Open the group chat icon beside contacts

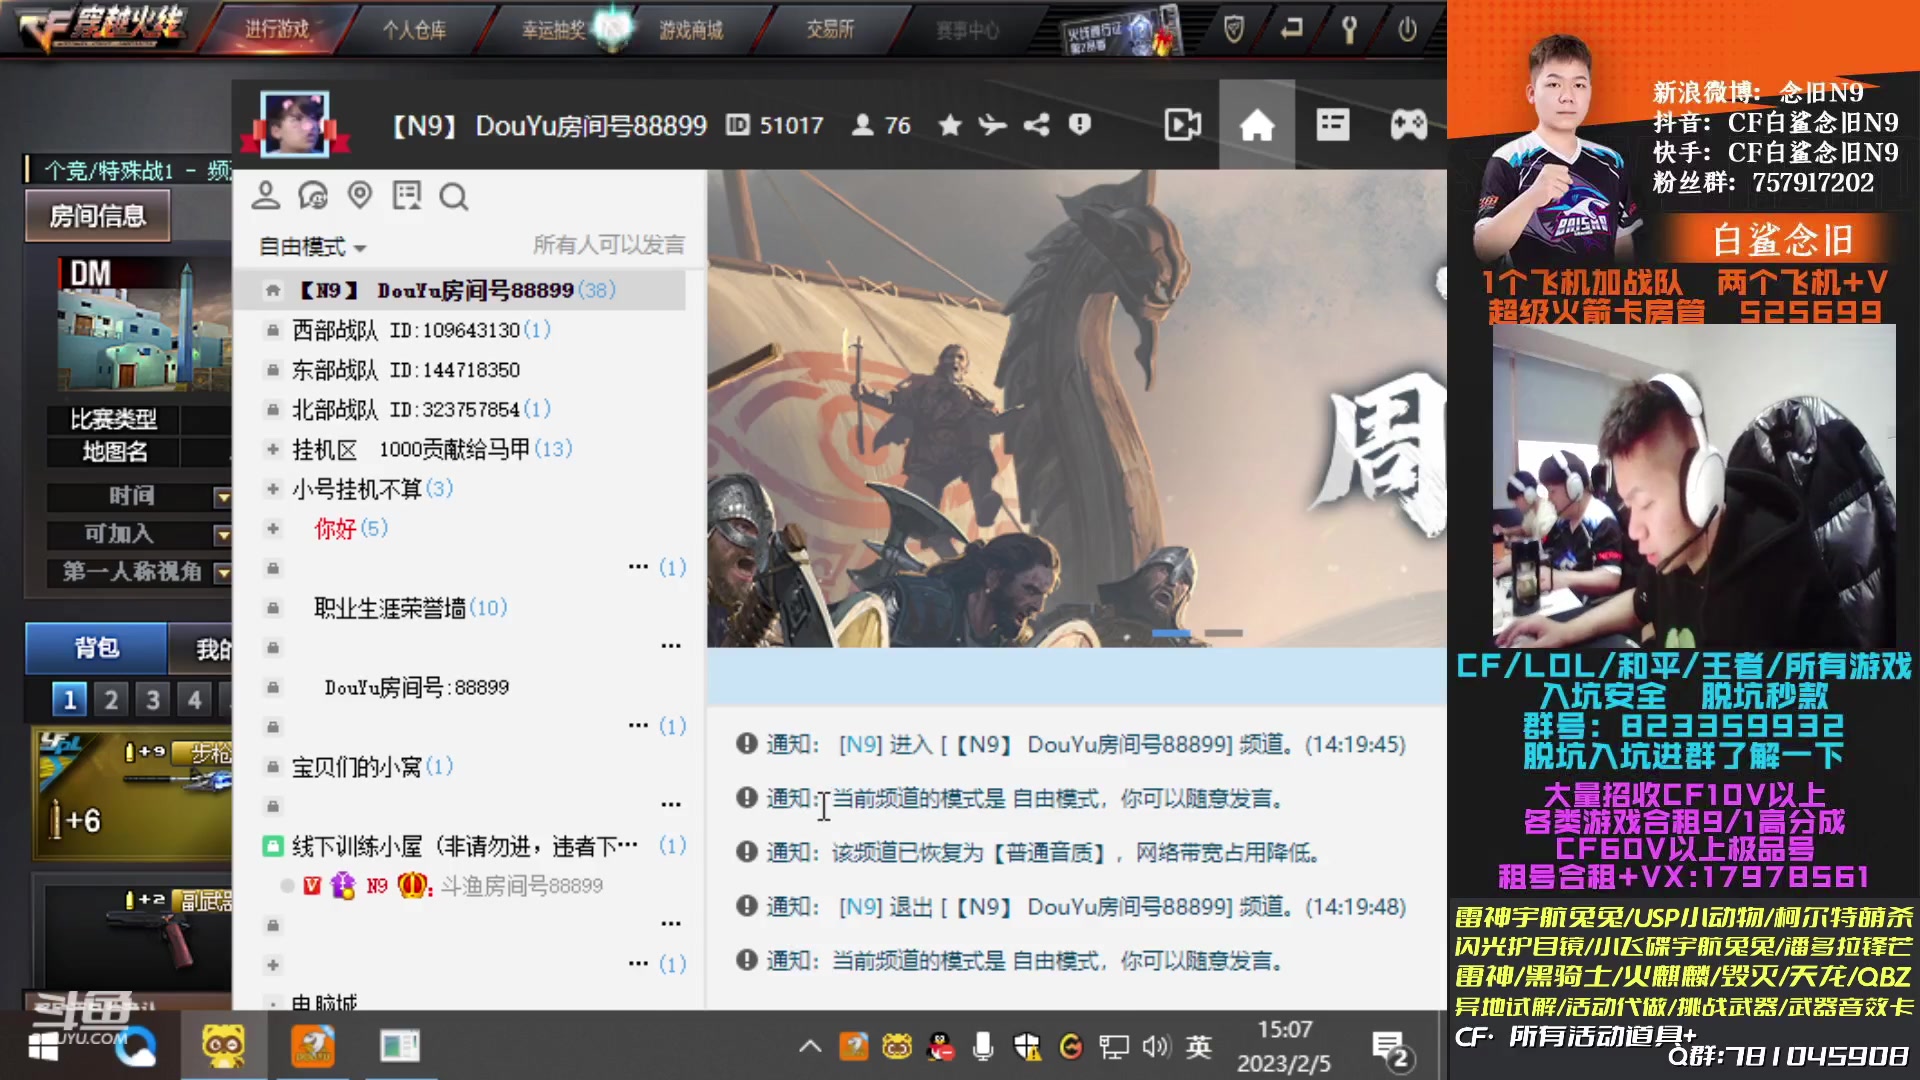pos(314,196)
